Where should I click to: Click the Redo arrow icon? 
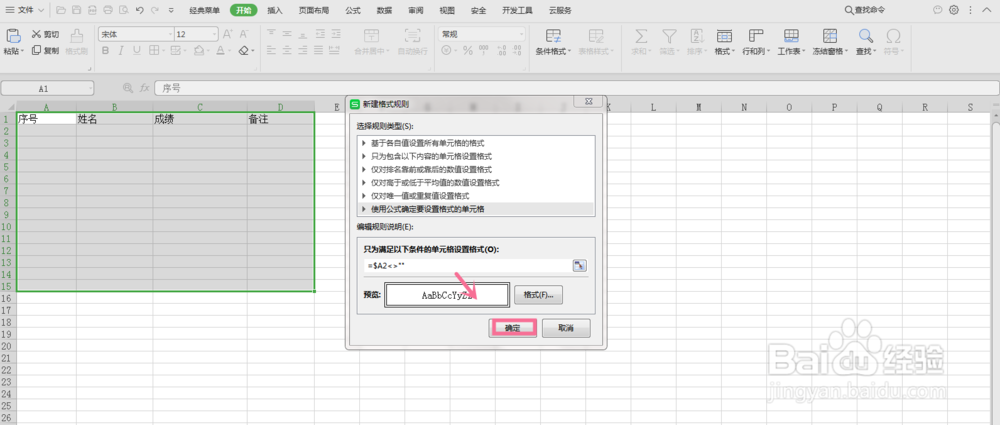[155, 10]
